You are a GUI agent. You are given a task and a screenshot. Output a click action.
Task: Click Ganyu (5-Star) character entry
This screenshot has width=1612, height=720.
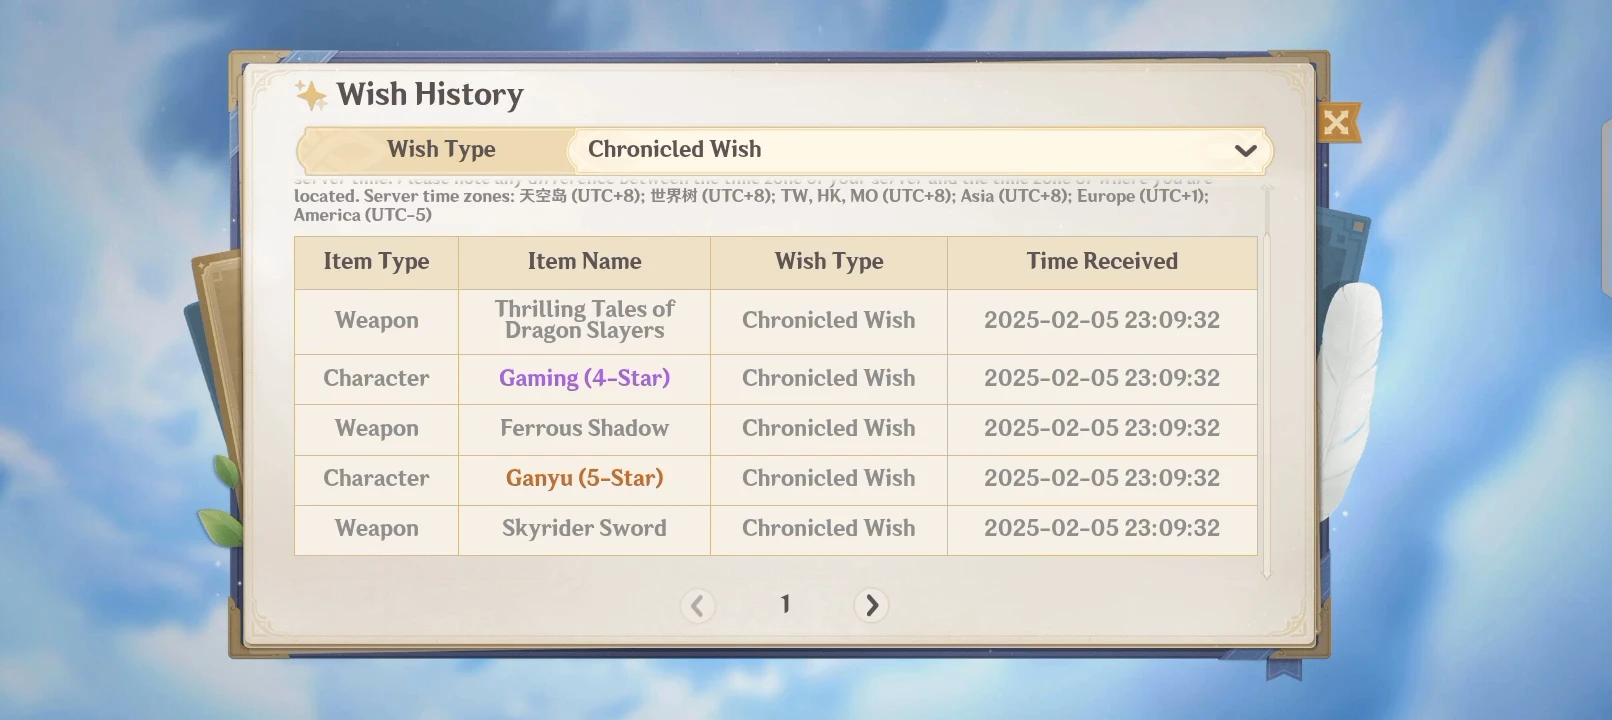pos(583,478)
